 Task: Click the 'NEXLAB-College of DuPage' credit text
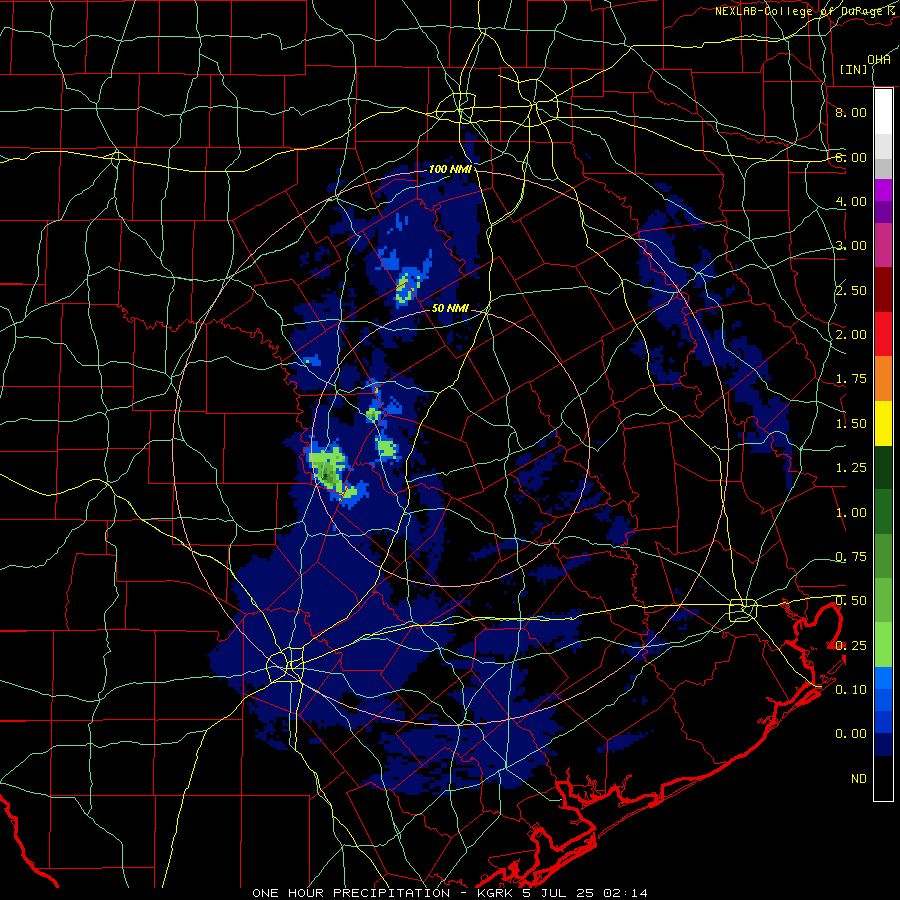point(802,11)
